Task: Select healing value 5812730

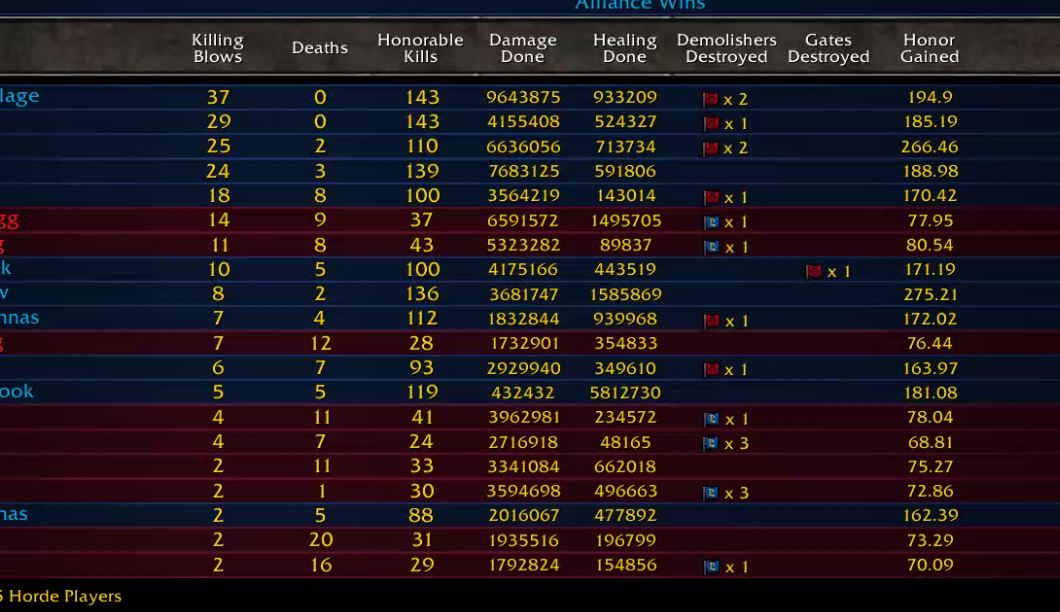Action: [x=625, y=392]
